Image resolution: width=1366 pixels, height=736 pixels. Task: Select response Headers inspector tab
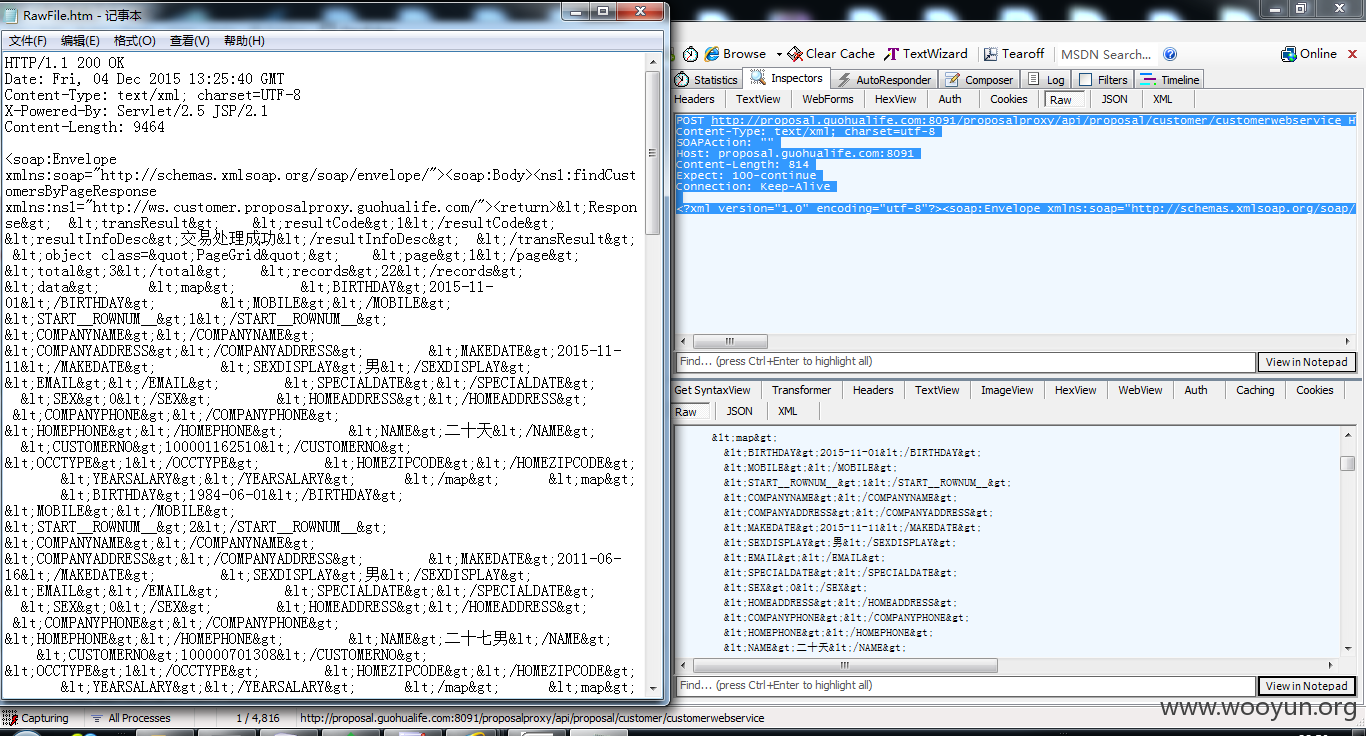coord(873,390)
